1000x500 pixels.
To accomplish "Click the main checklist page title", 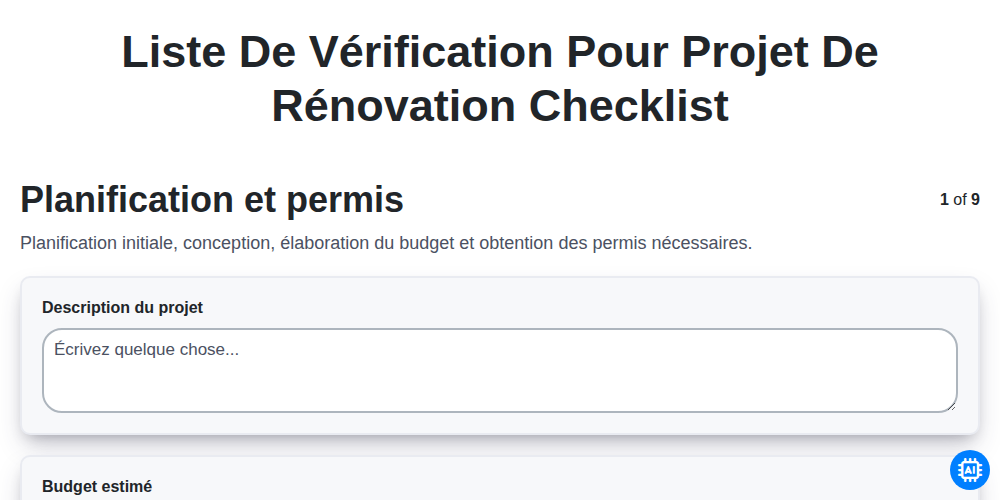I will click(x=500, y=79).
